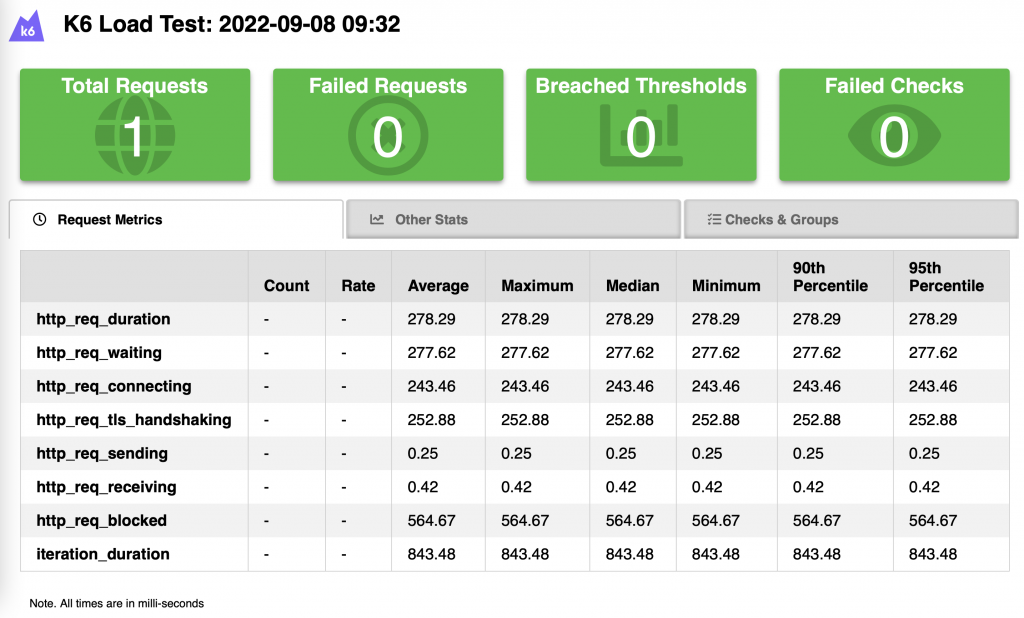This screenshot has height=618, width=1024.
Task: Click the Failed Requests card title
Action: point(388,86)
